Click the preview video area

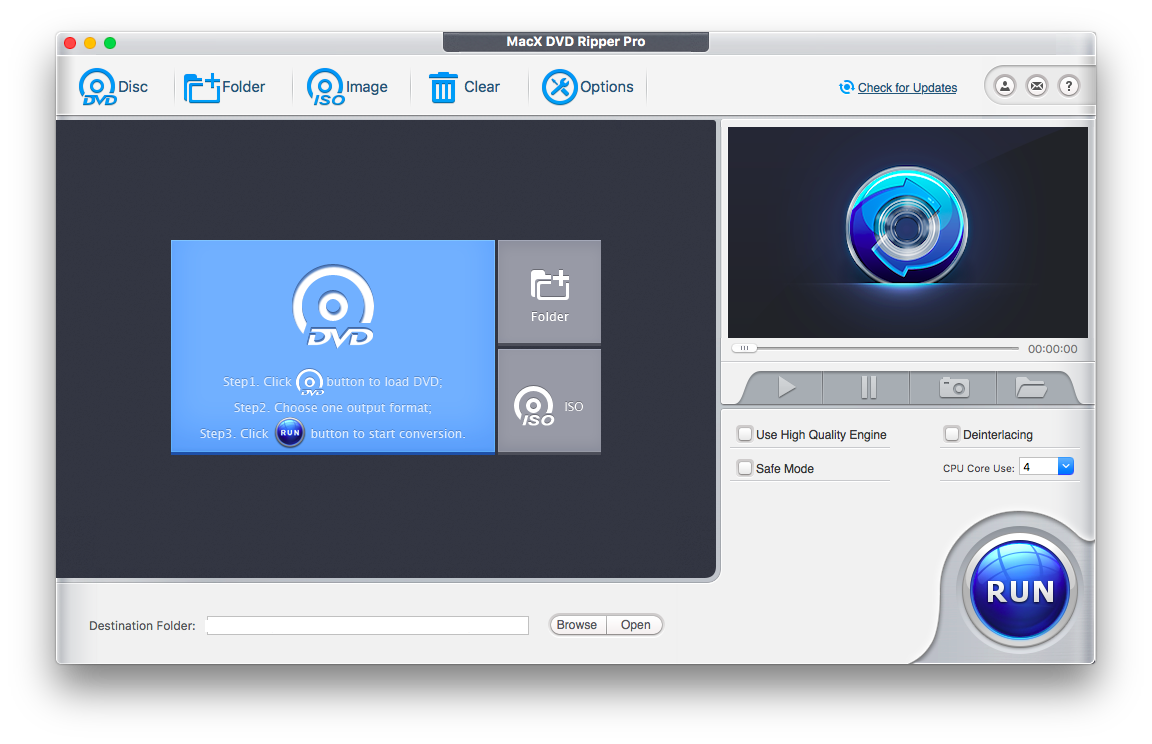click(x=907, y=232)
